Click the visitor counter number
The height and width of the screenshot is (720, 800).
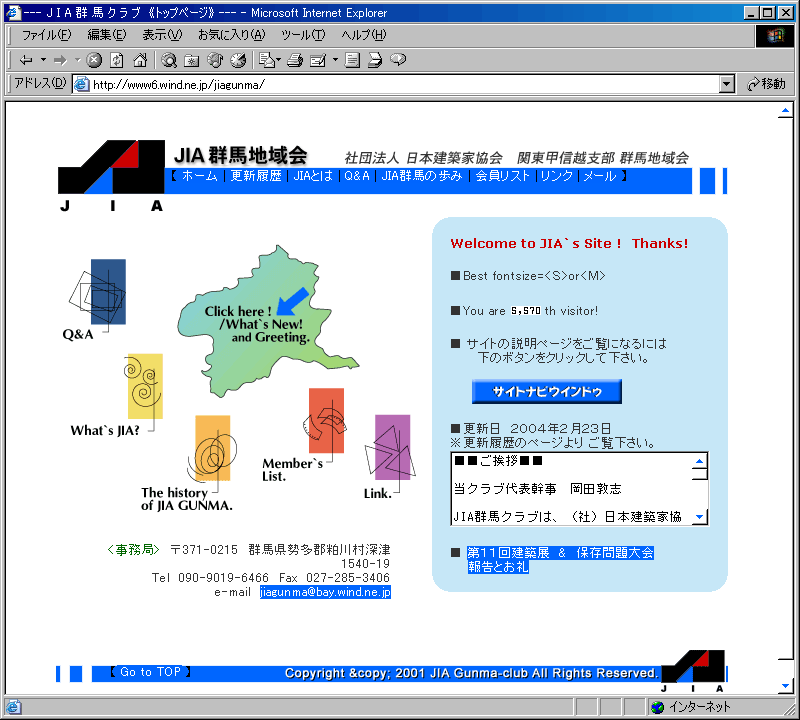coord(526,310)
